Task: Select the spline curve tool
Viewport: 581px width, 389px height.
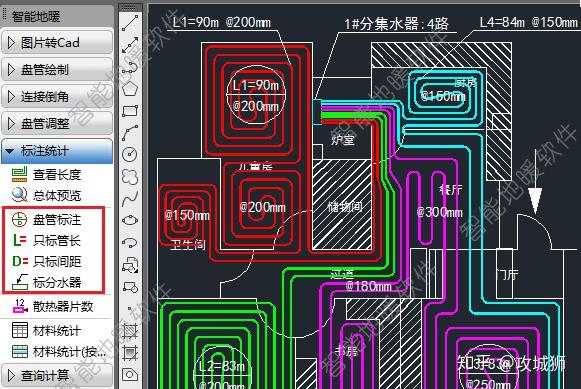Action: [130, 199]
